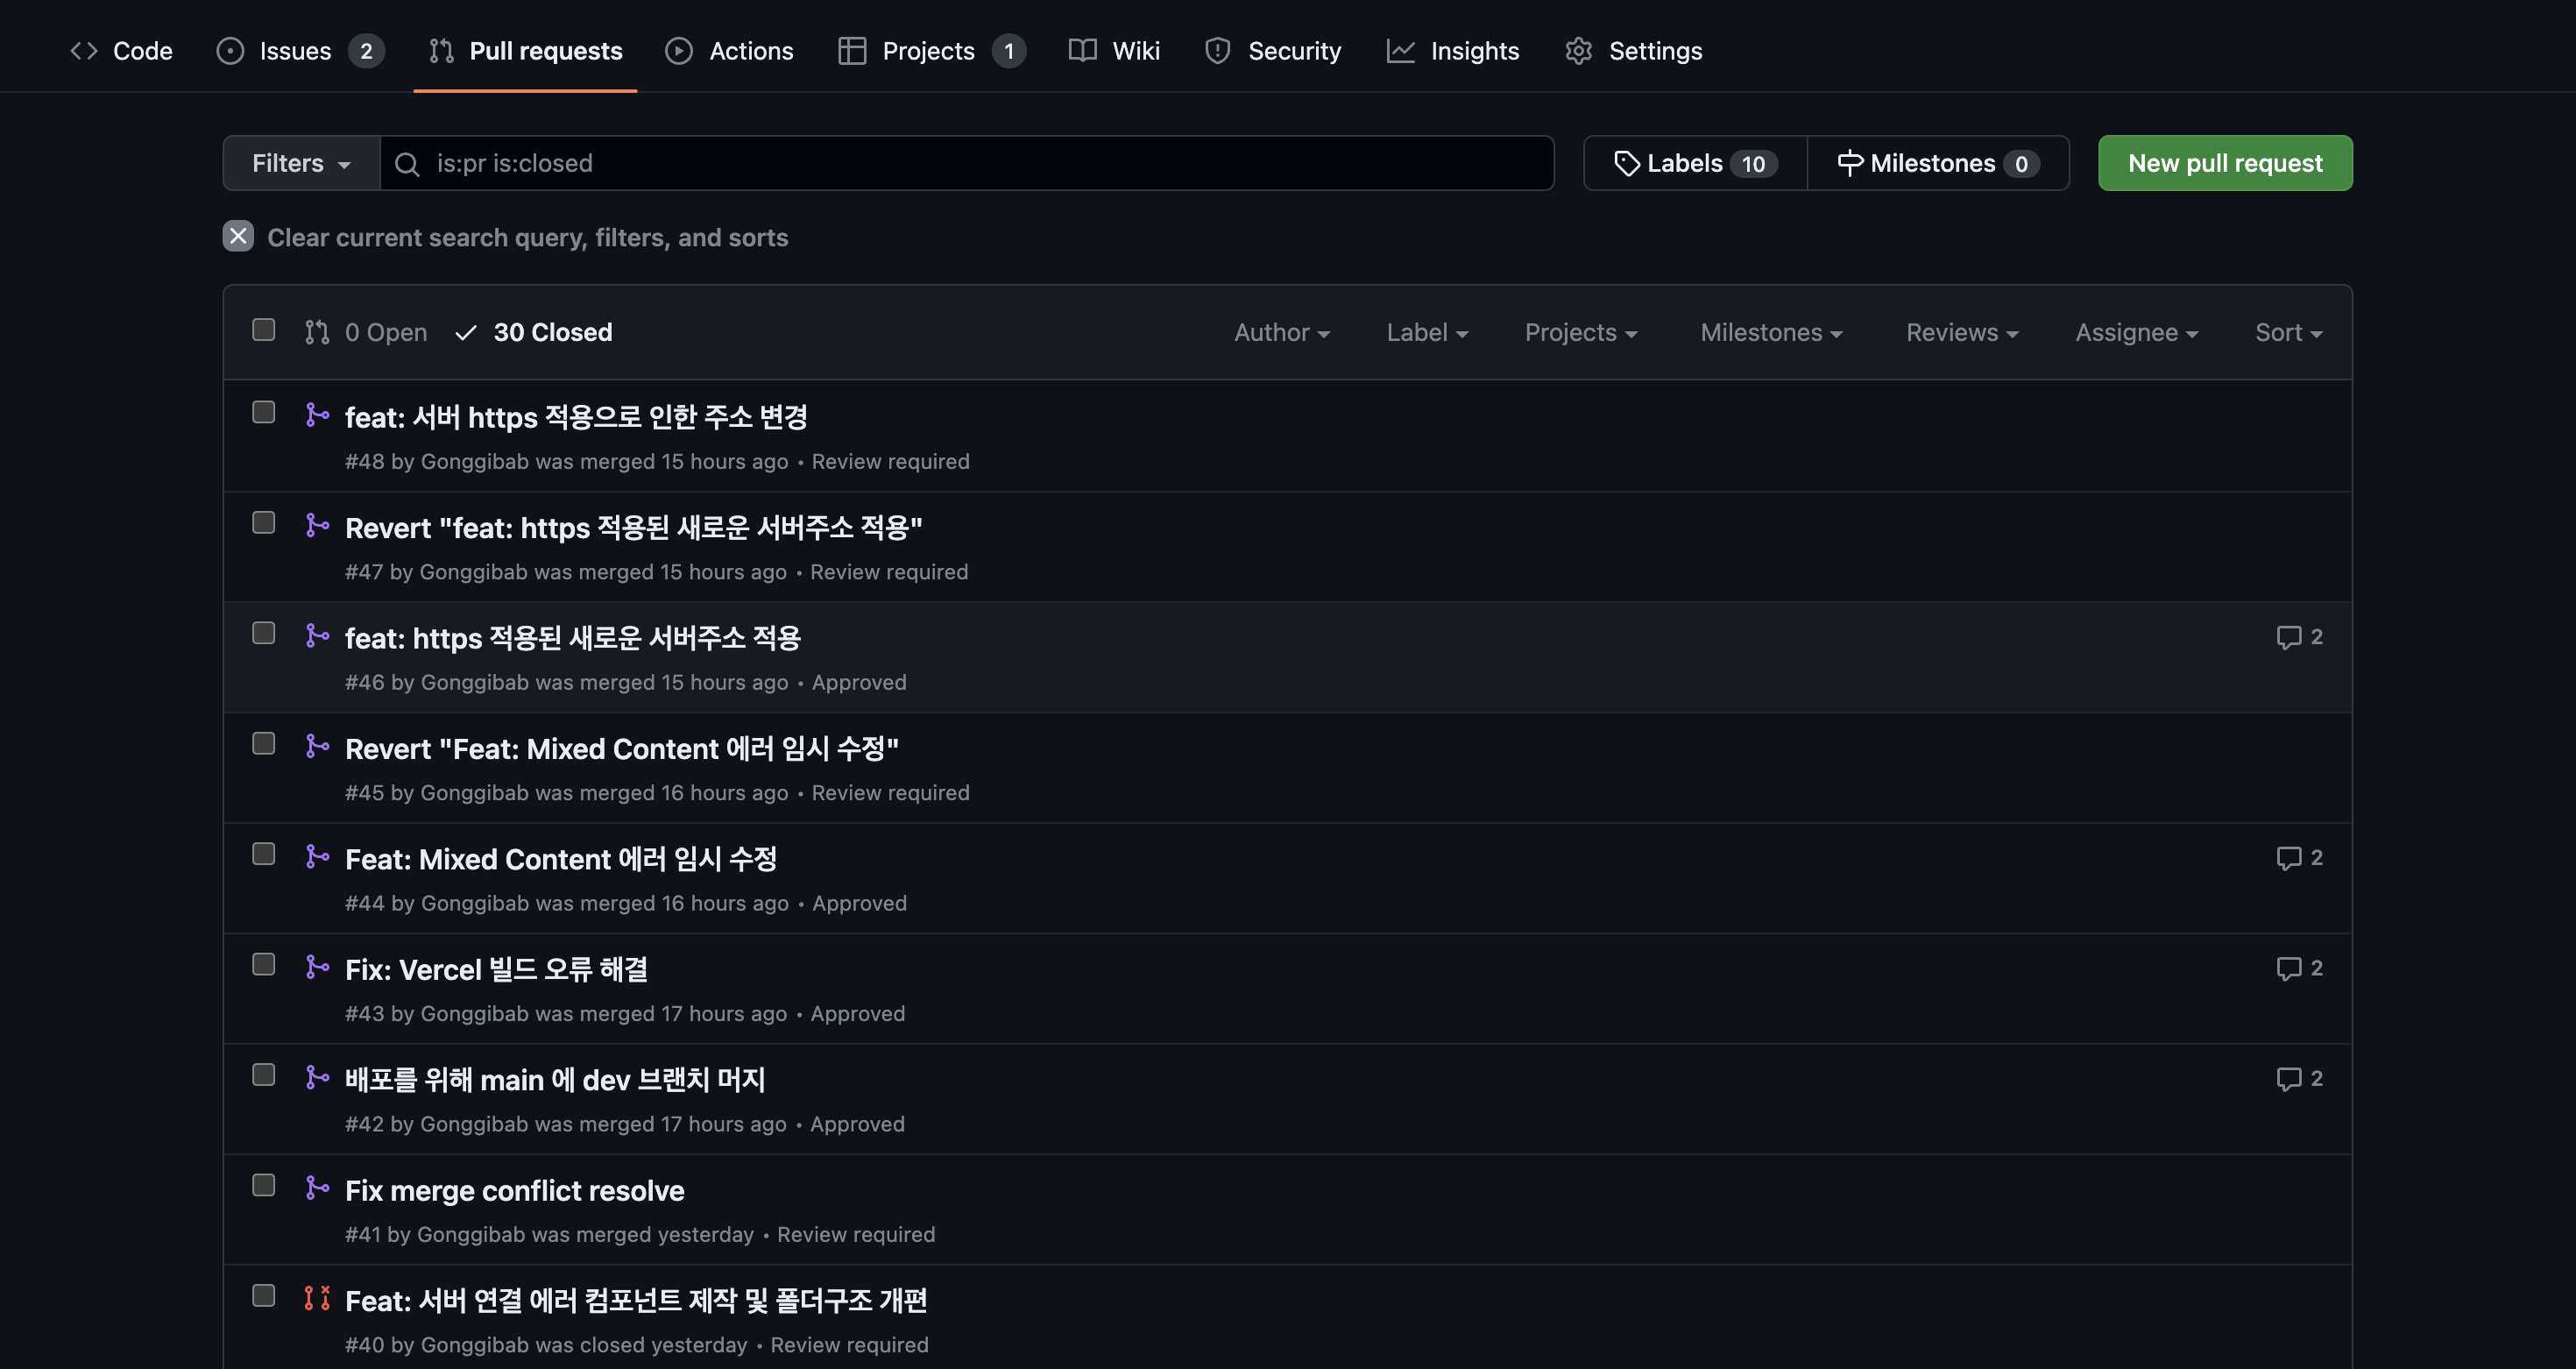2576x1369 pixels.
Task: Click the X icon to clear filters
Action: point(238,236)
